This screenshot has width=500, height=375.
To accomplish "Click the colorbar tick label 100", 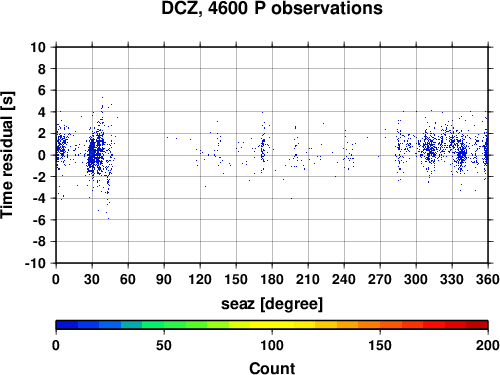I will 272,345.
